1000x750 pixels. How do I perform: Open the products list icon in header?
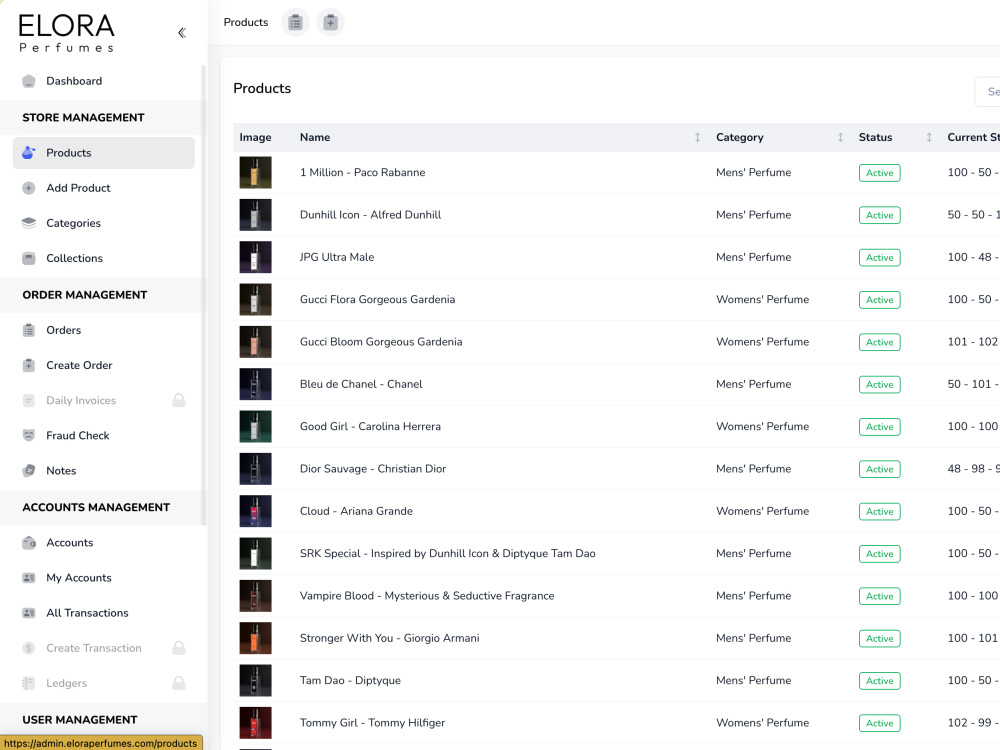pos(295,22)
